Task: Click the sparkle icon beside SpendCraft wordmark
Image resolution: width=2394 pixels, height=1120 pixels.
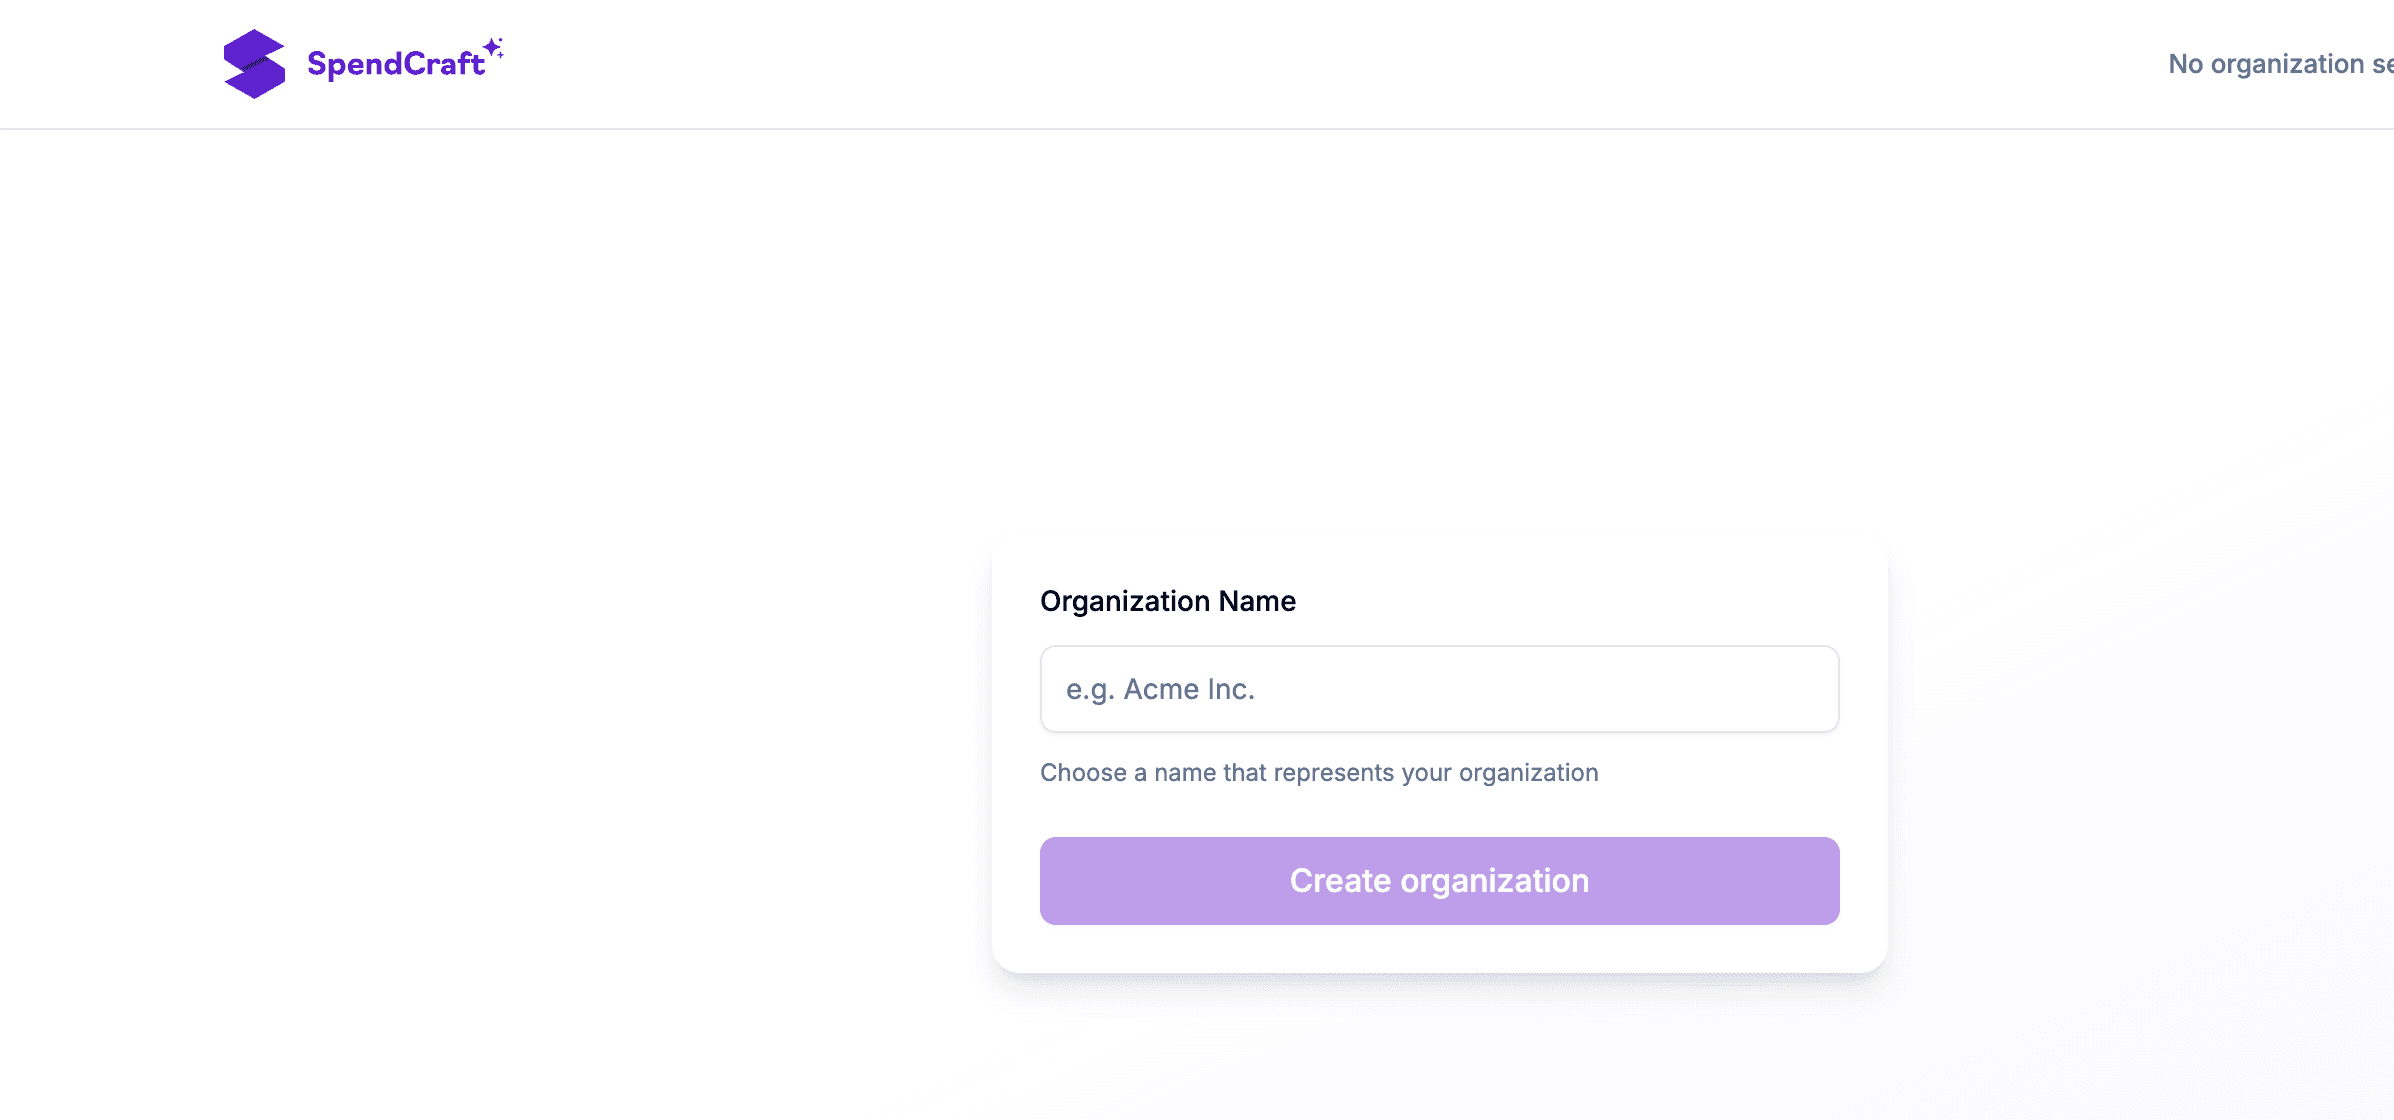Action: click(492, 48)
